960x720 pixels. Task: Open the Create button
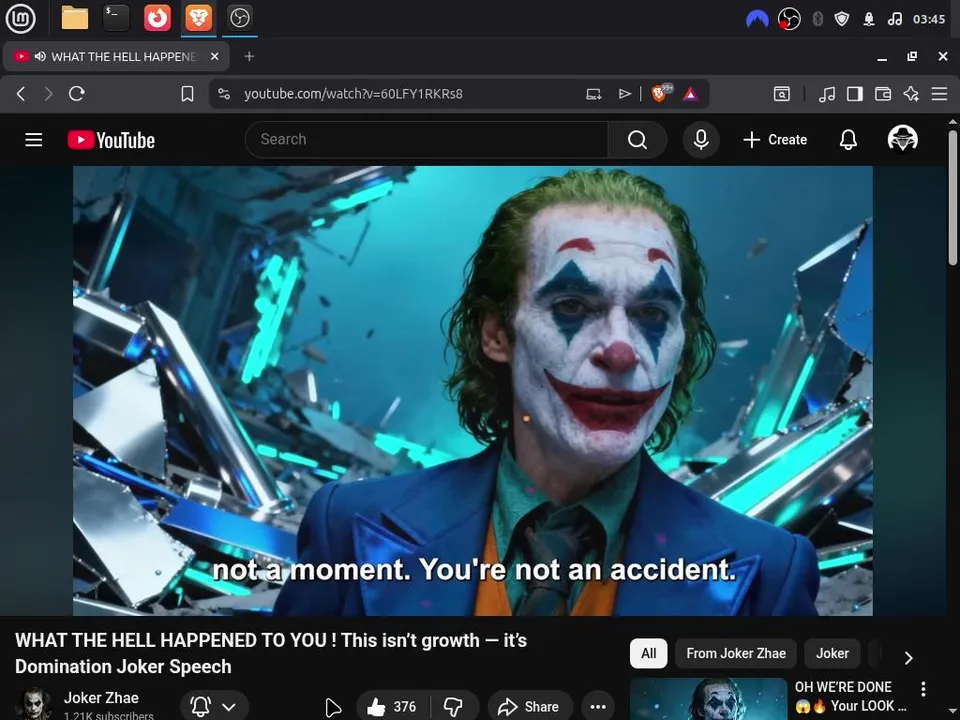775,140
